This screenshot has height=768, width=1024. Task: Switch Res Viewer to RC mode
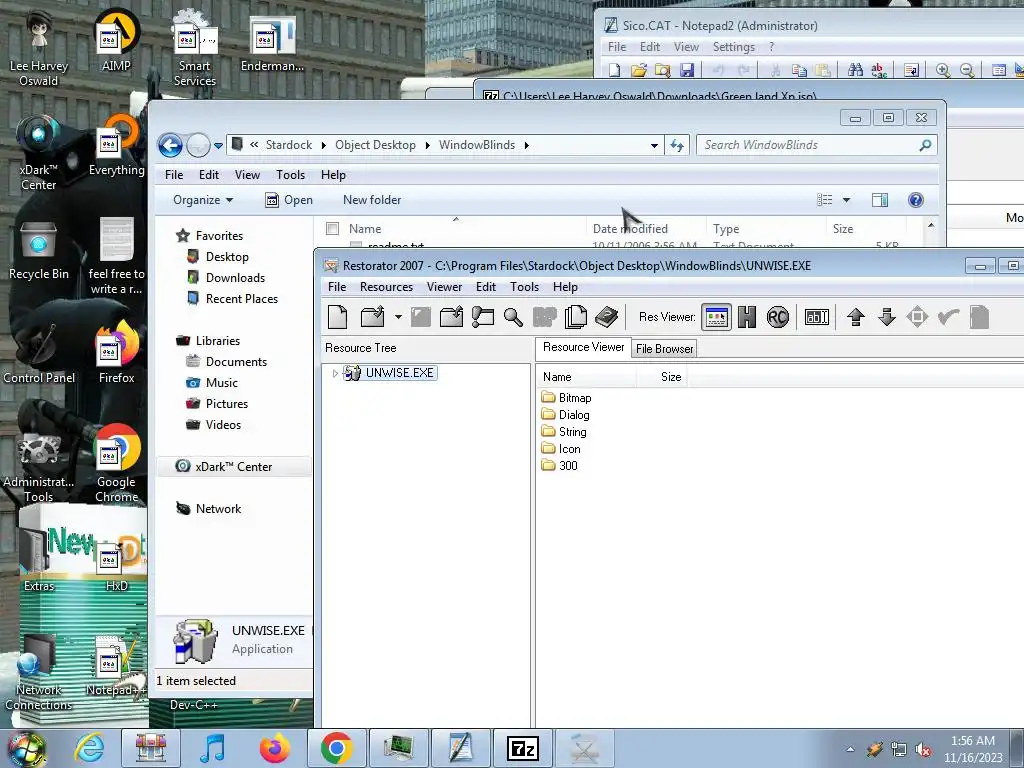pyautogui.click(x=777, y=317)
